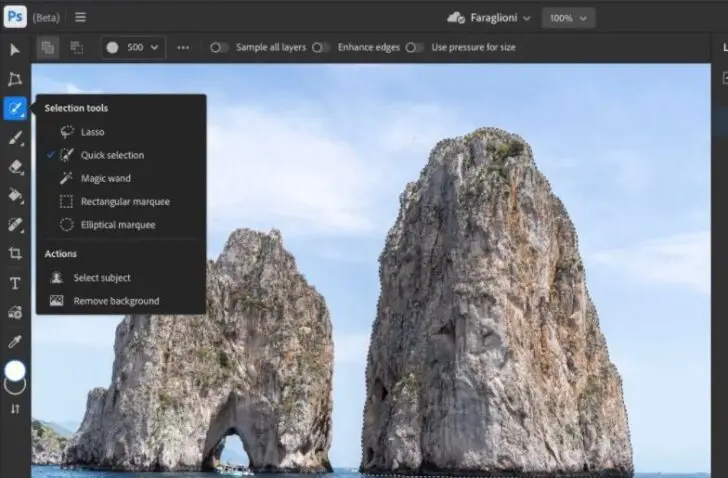Click the cloud sync status icon
Viewport: 728px width, 478px height.
[455, 18]
